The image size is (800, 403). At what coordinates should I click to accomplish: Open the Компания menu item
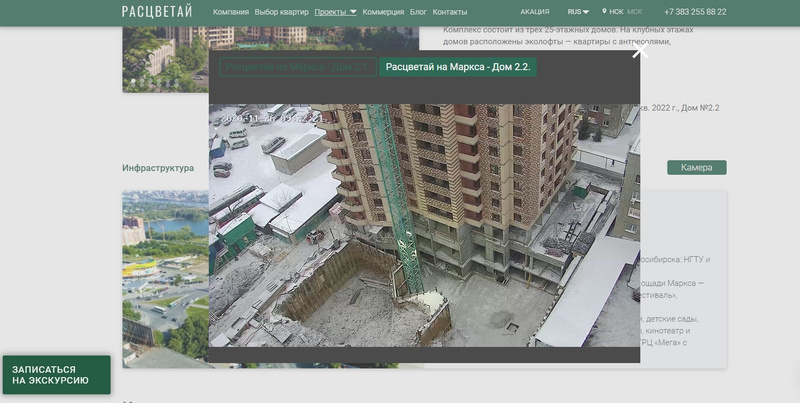click(x=231, y=12)
